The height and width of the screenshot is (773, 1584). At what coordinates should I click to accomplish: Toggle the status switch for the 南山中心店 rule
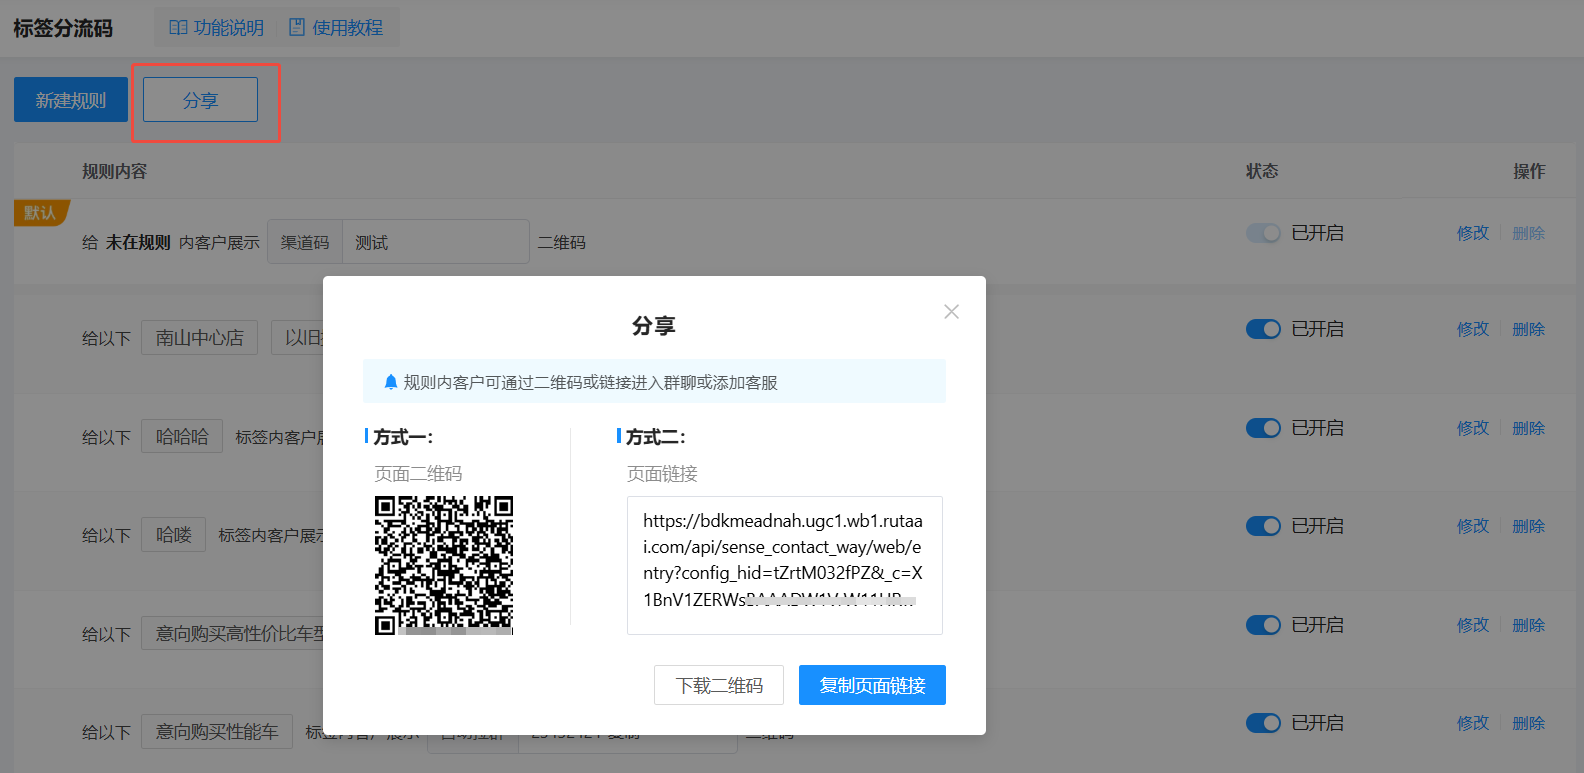click(x=1263, y=329)
